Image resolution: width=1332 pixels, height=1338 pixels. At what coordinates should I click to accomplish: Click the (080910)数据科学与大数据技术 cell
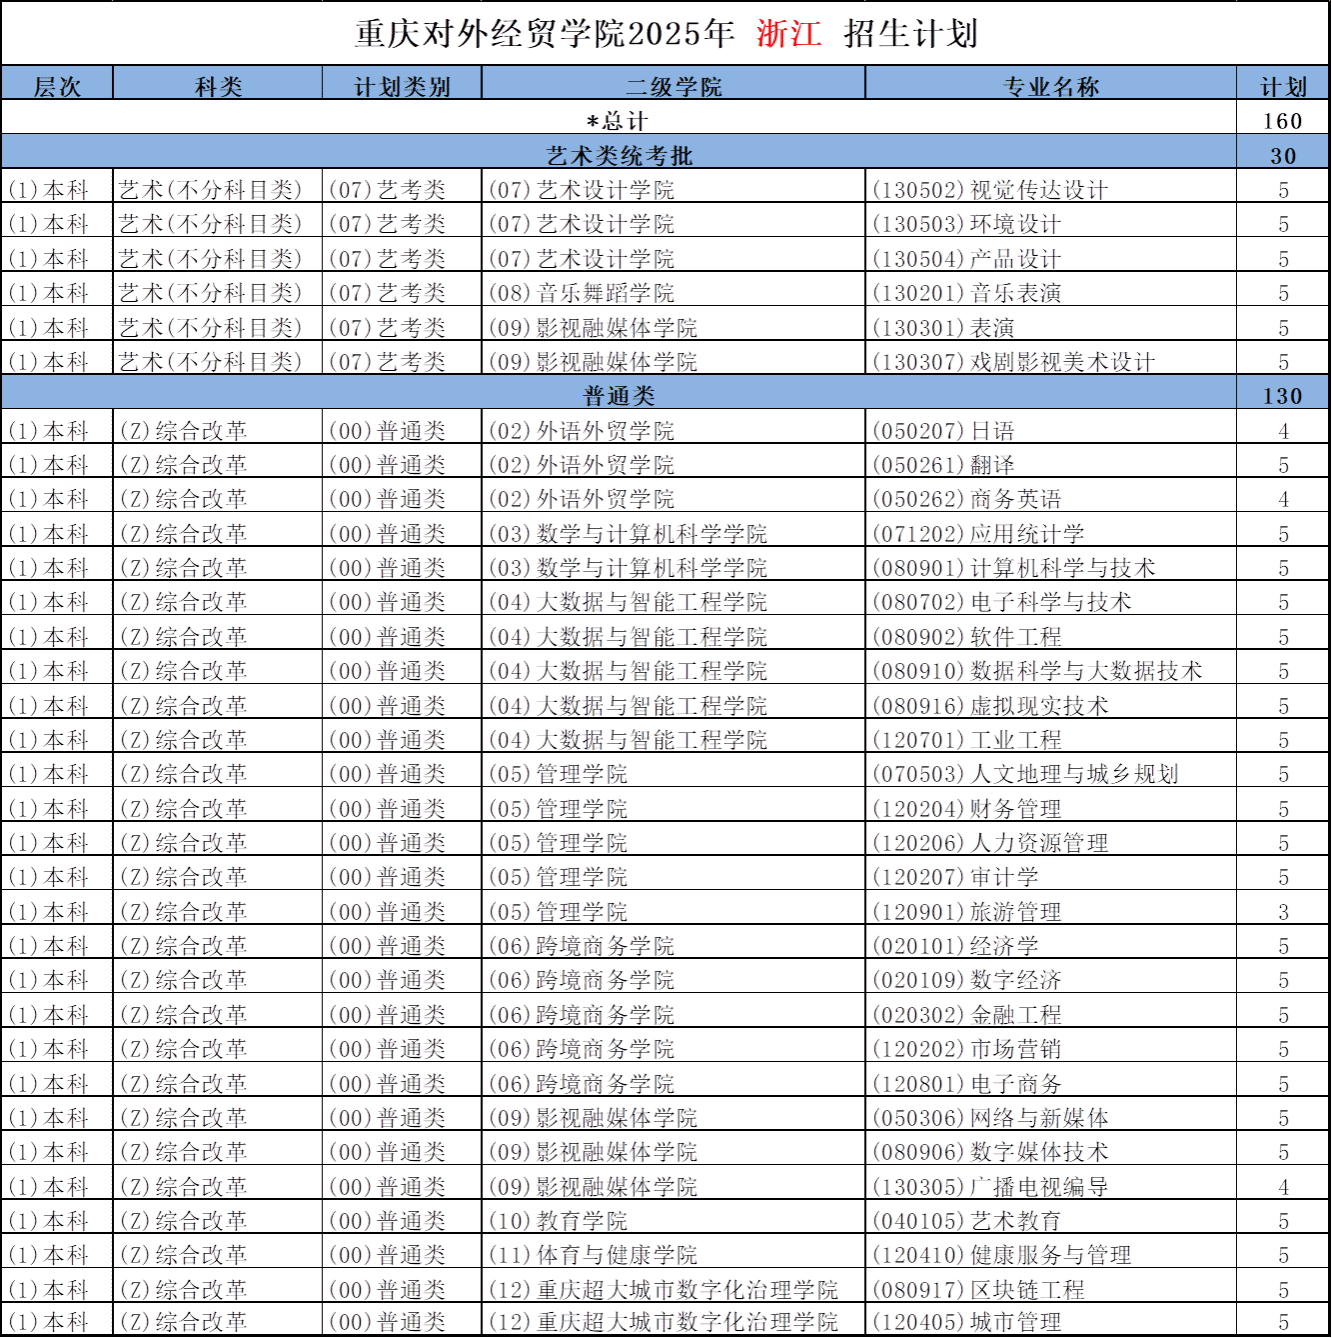(x=1037, y=671)
